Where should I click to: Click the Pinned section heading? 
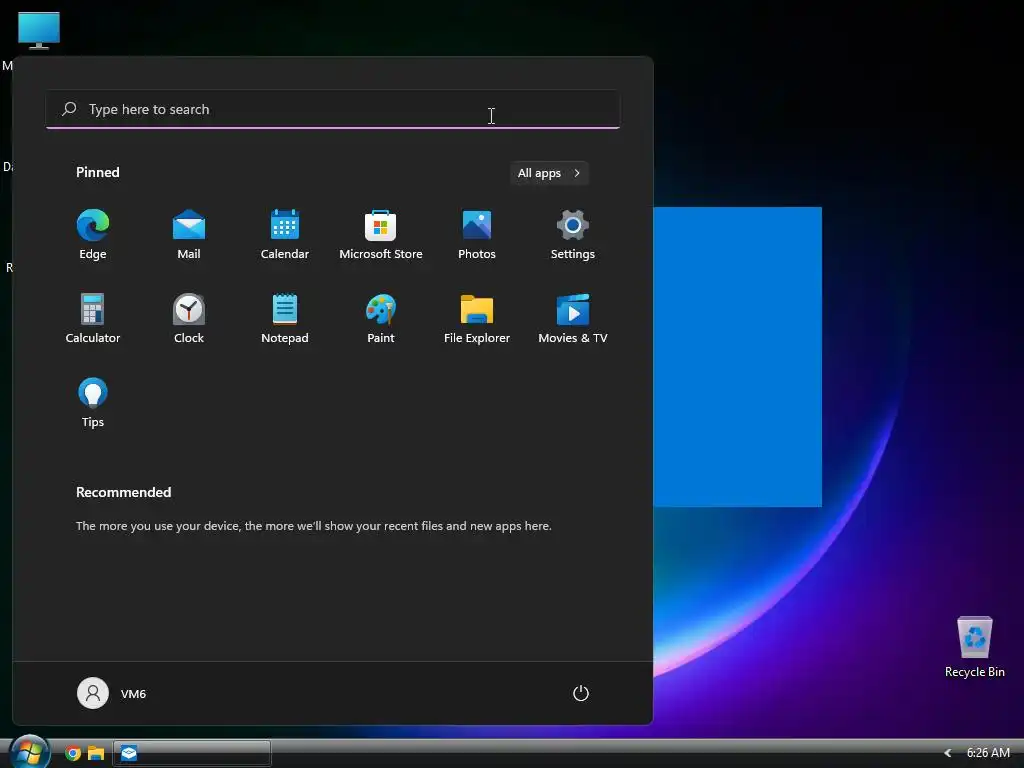coord(98,172)
